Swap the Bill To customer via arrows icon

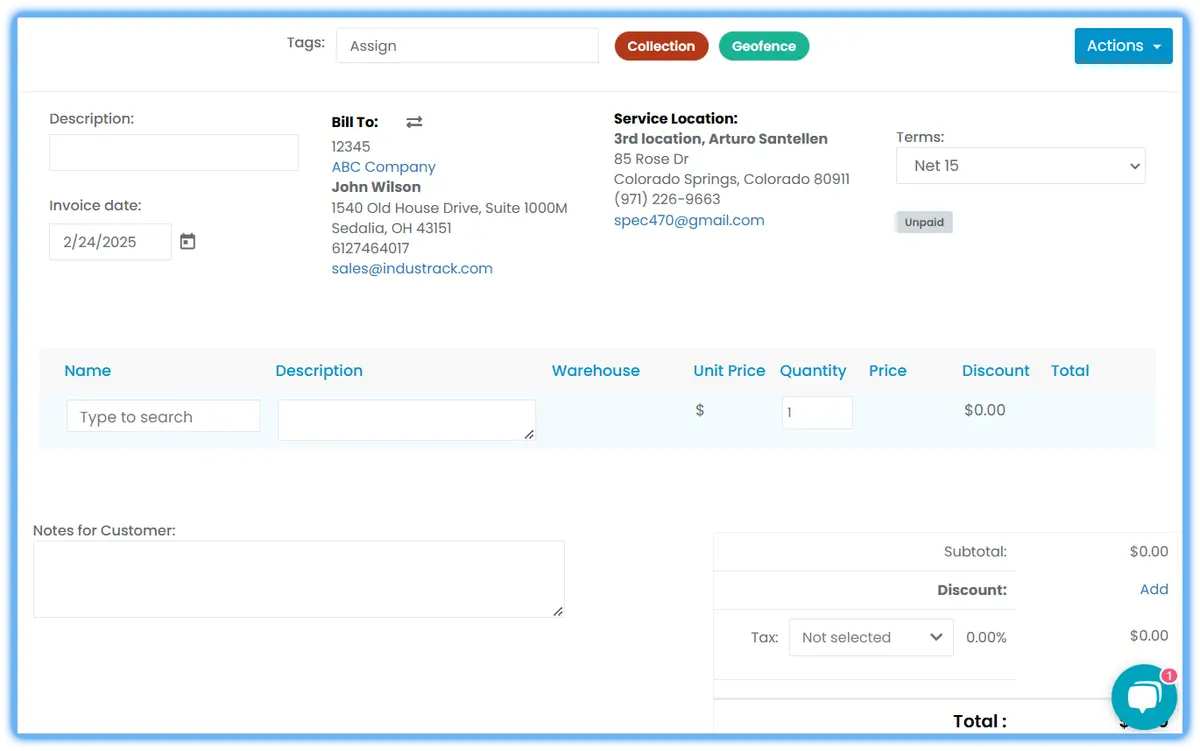click(x=414, y=122)
